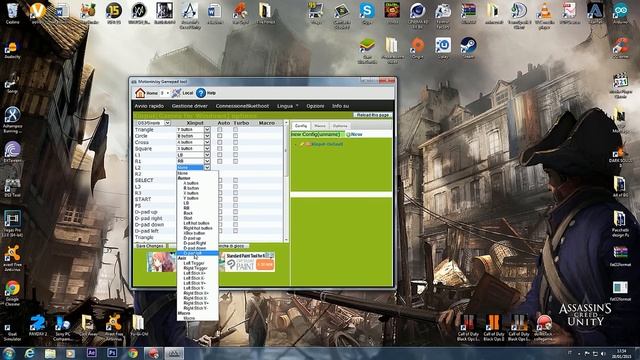
Task: Open the Triangle Xinput dropdown arrow
Action: coord(207,130)
